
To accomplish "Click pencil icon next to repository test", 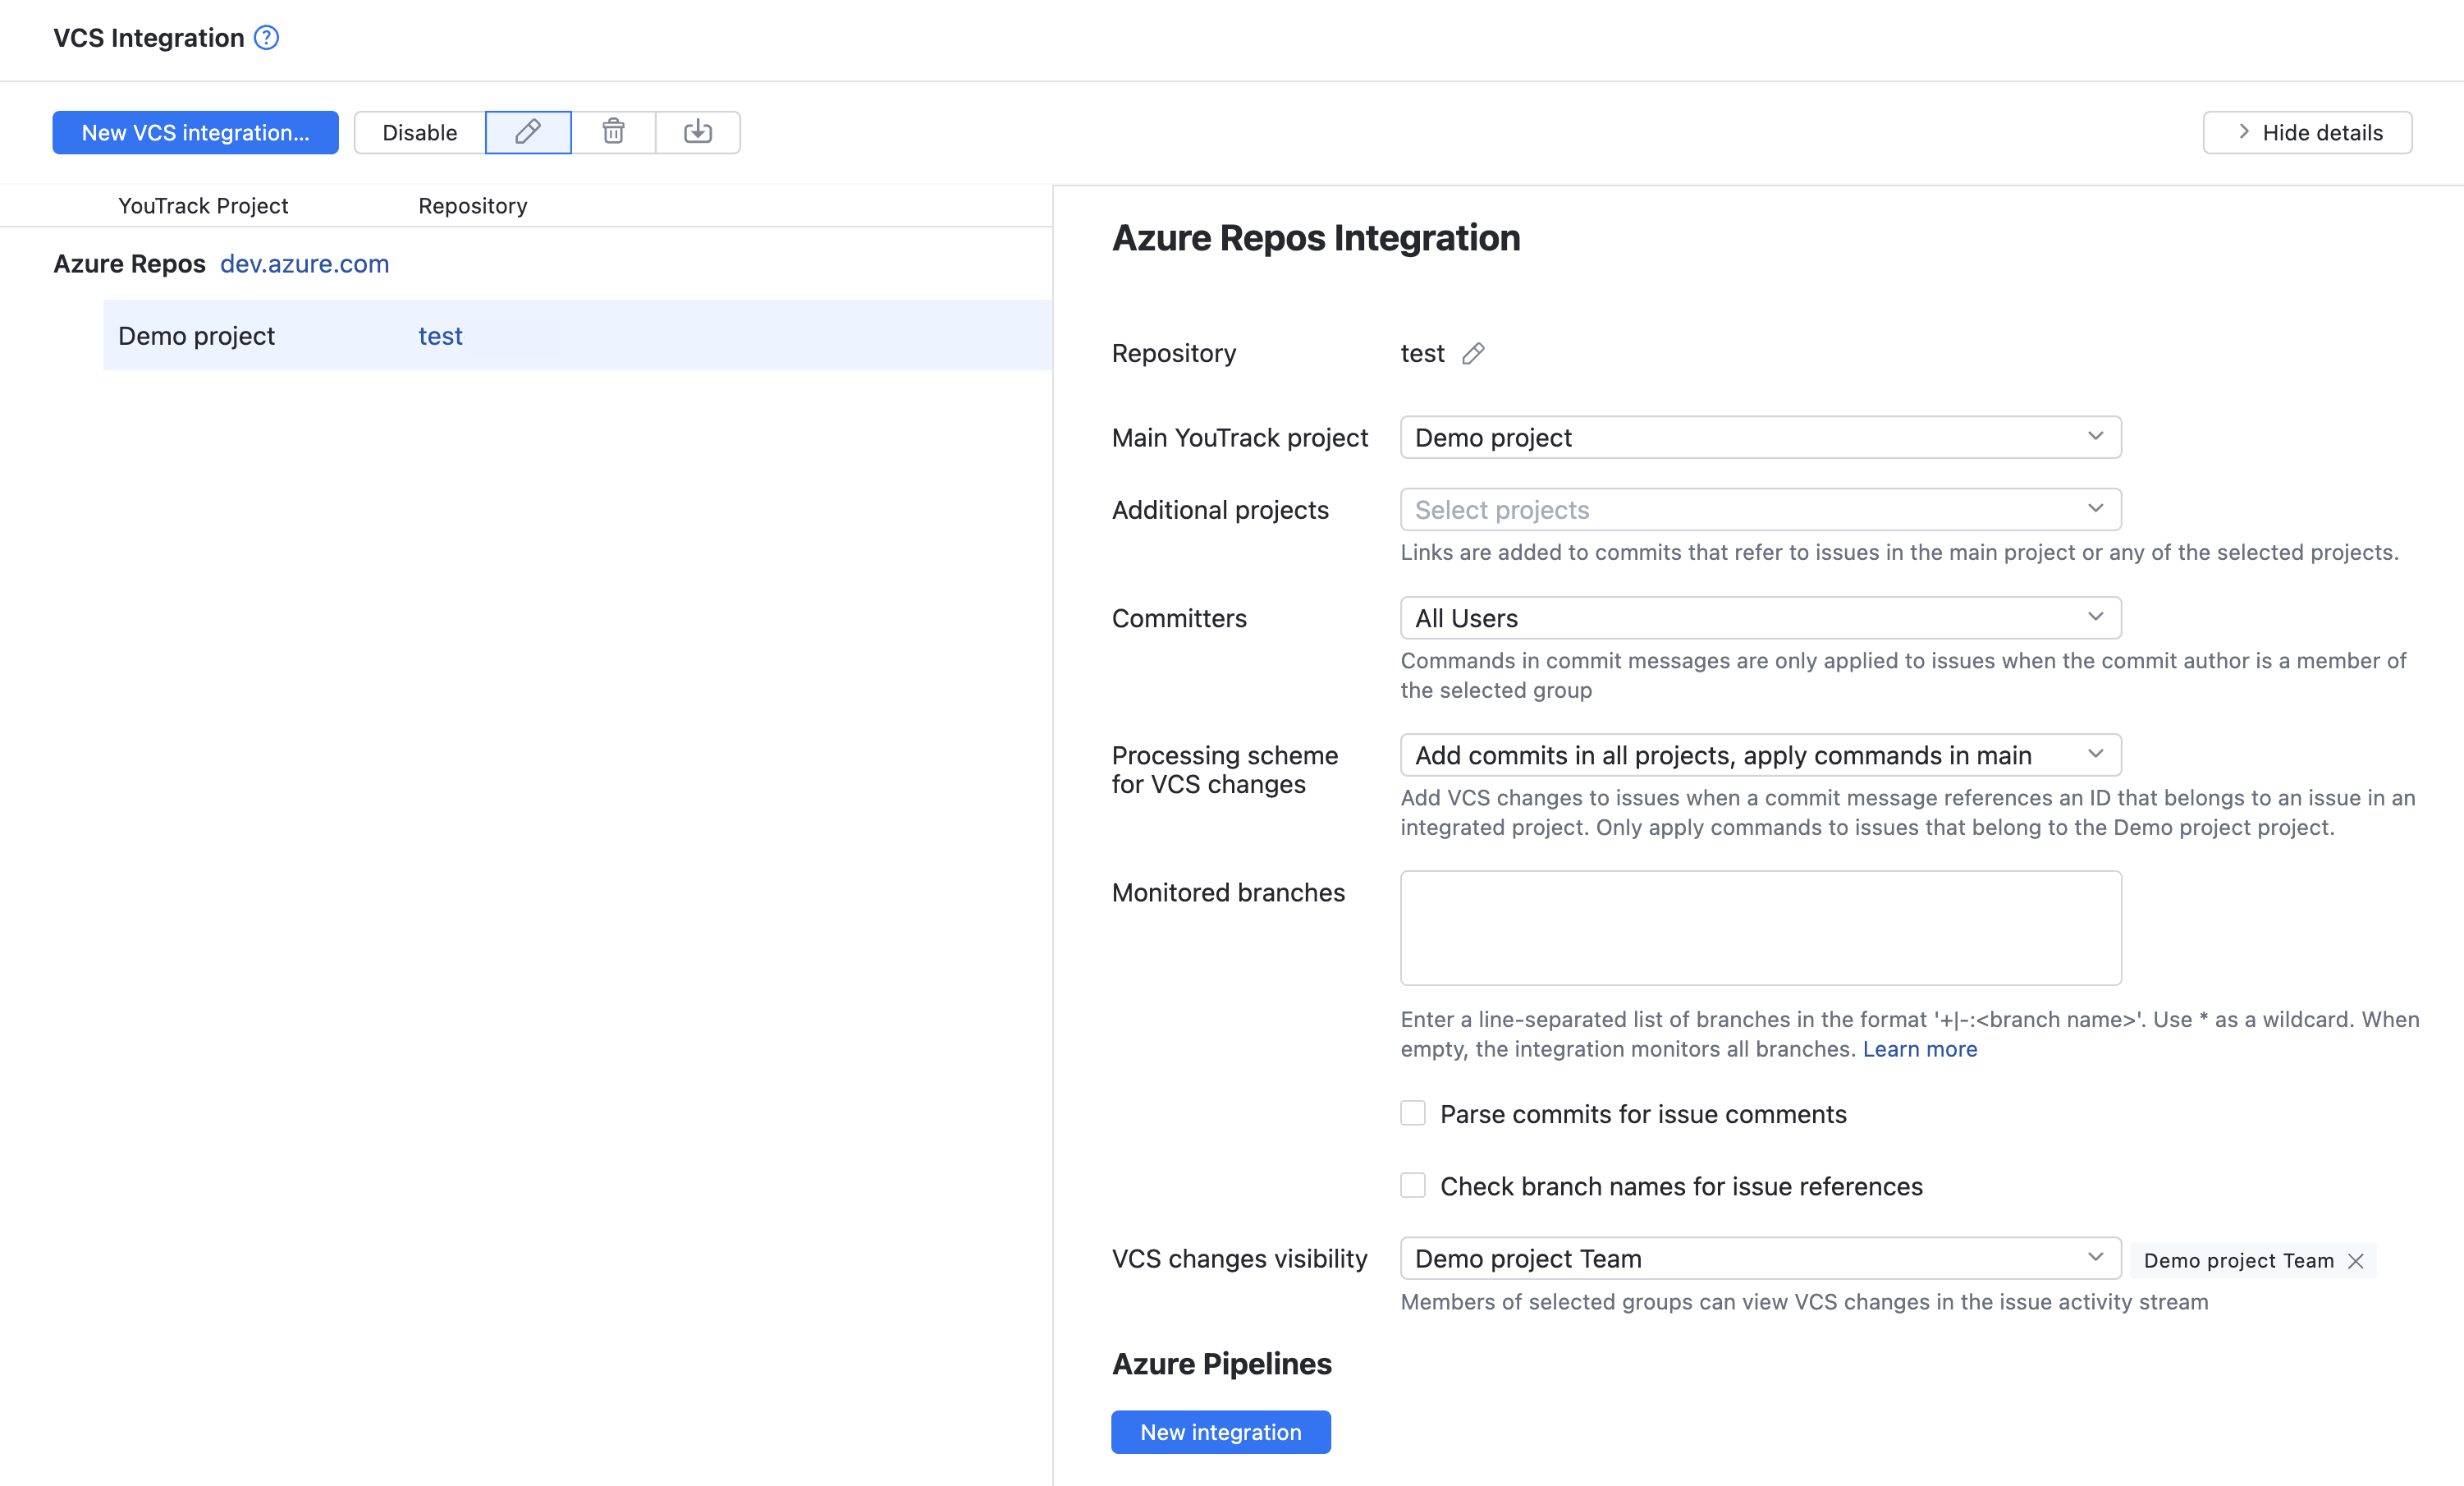I will 1473,353.
